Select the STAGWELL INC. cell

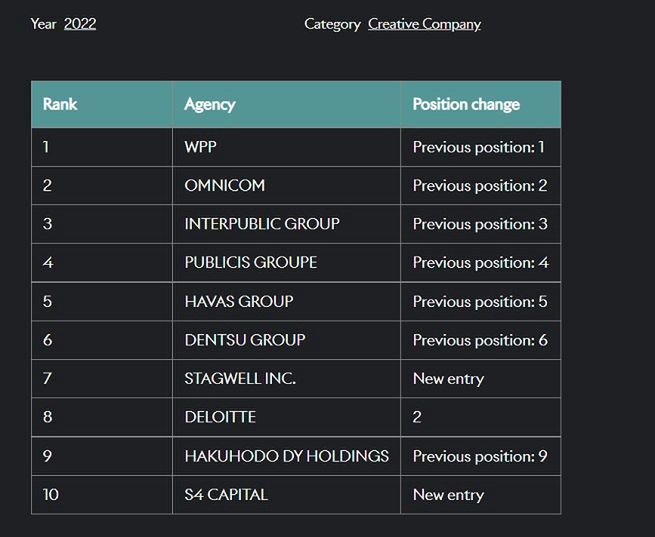240,379
